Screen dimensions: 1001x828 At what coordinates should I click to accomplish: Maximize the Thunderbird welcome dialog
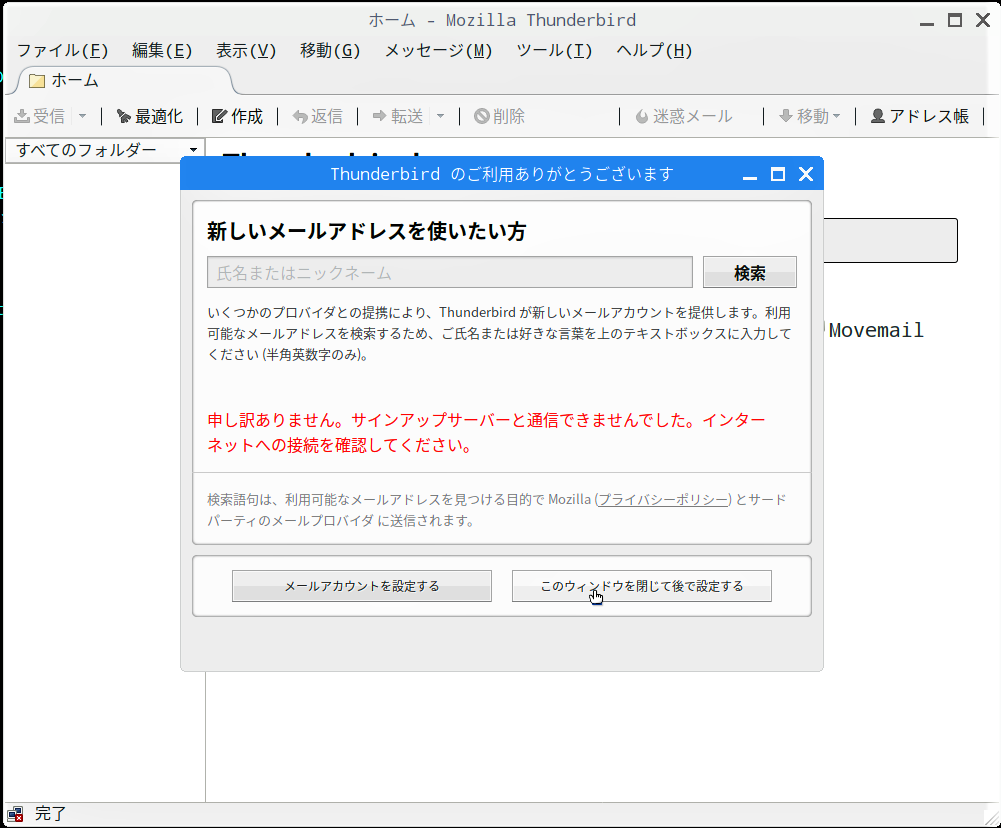pyautogui.click(x=778, y=174)
